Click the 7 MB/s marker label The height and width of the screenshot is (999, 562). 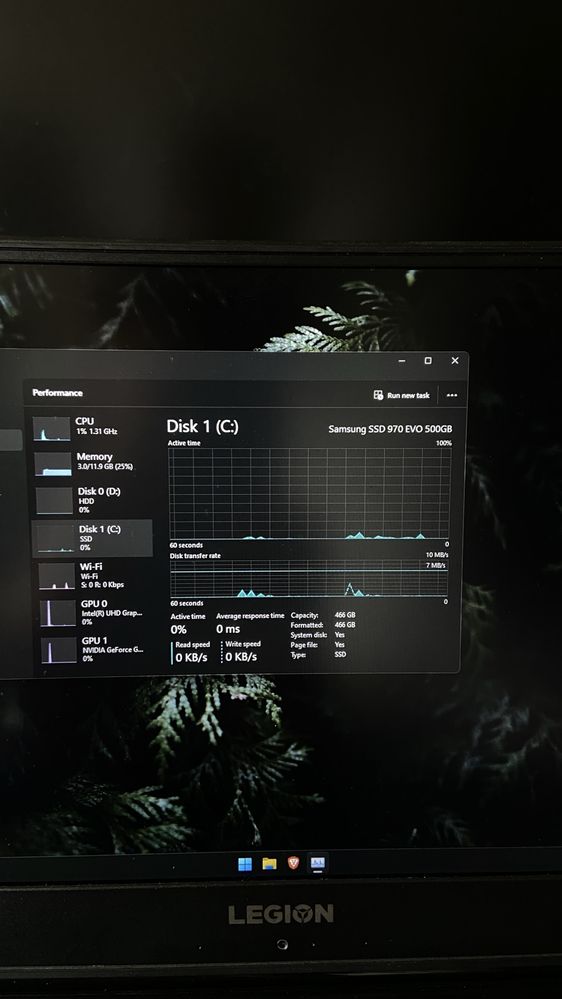coord(436,565)
